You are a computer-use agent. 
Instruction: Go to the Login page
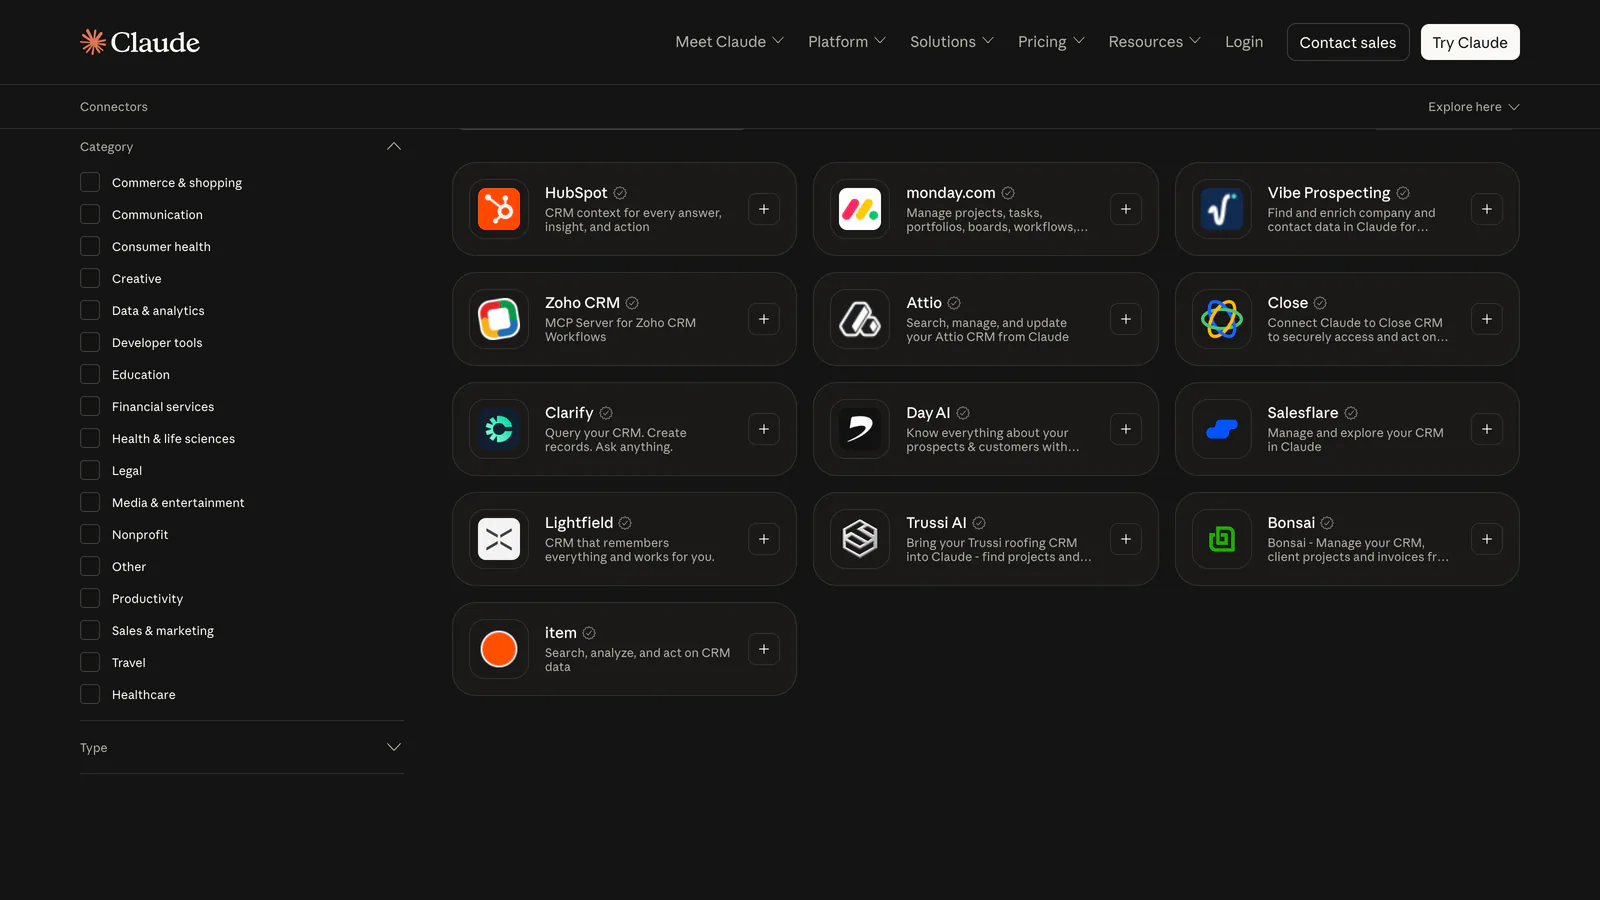(1244, 42)
